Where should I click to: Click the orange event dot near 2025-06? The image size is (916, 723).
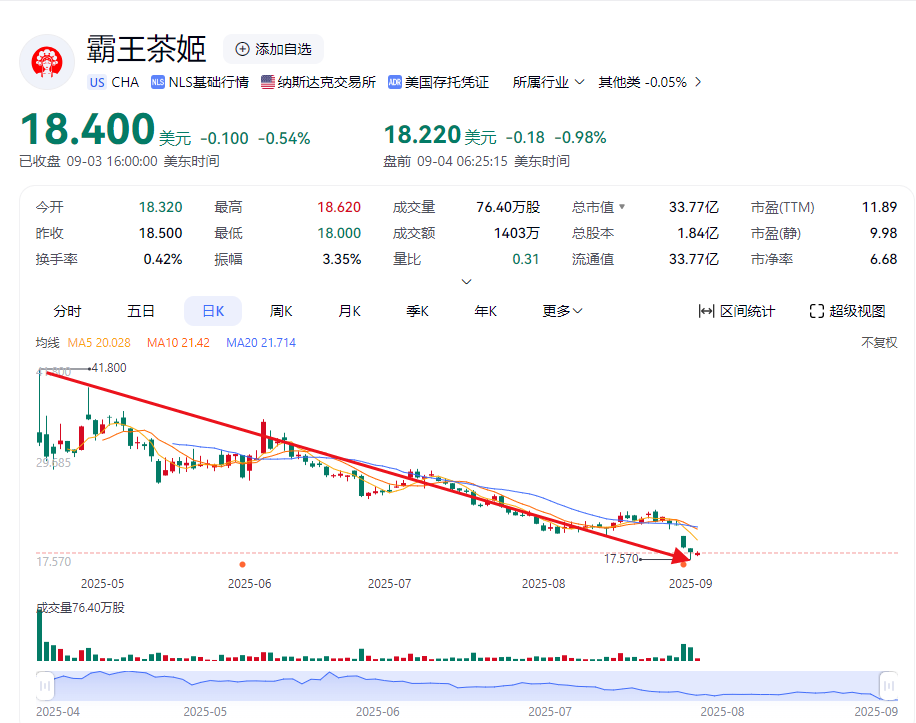pyautogui.click(x=242, y=564)
